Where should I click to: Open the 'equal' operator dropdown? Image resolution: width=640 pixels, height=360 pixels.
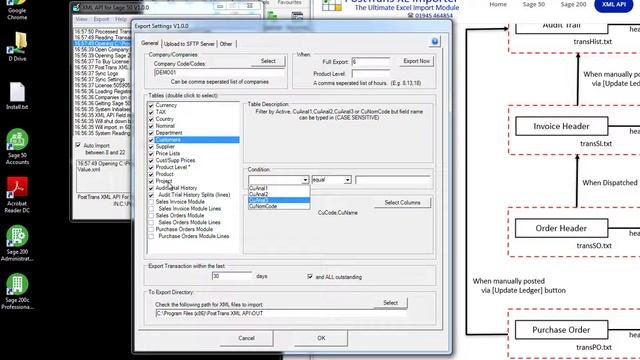(347, 180)
